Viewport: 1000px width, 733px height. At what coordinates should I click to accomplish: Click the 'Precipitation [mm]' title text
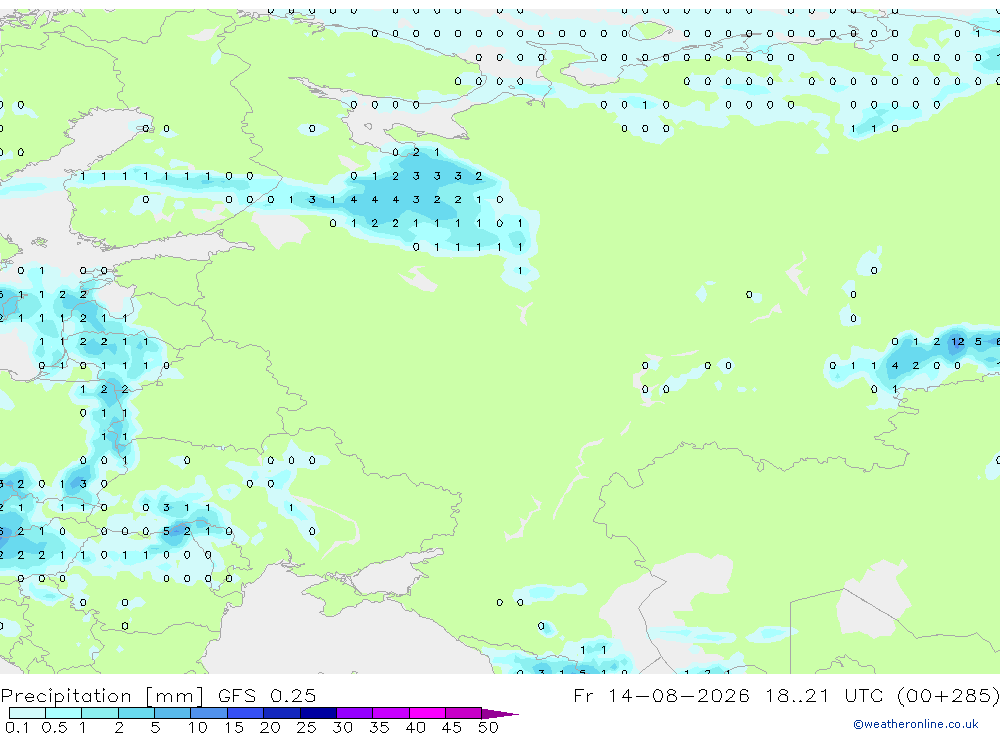(x=102, y=696)
